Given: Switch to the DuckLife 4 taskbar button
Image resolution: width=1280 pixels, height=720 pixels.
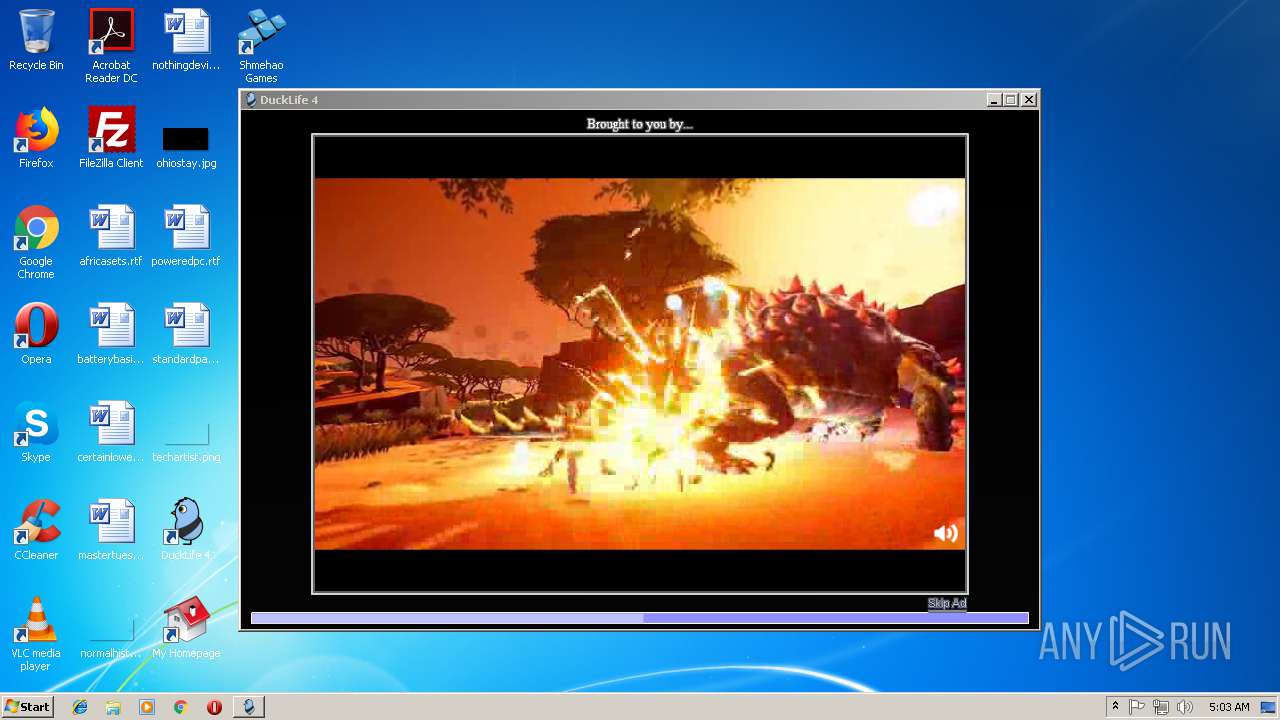Looking at the screenshot, I should 249,707.
